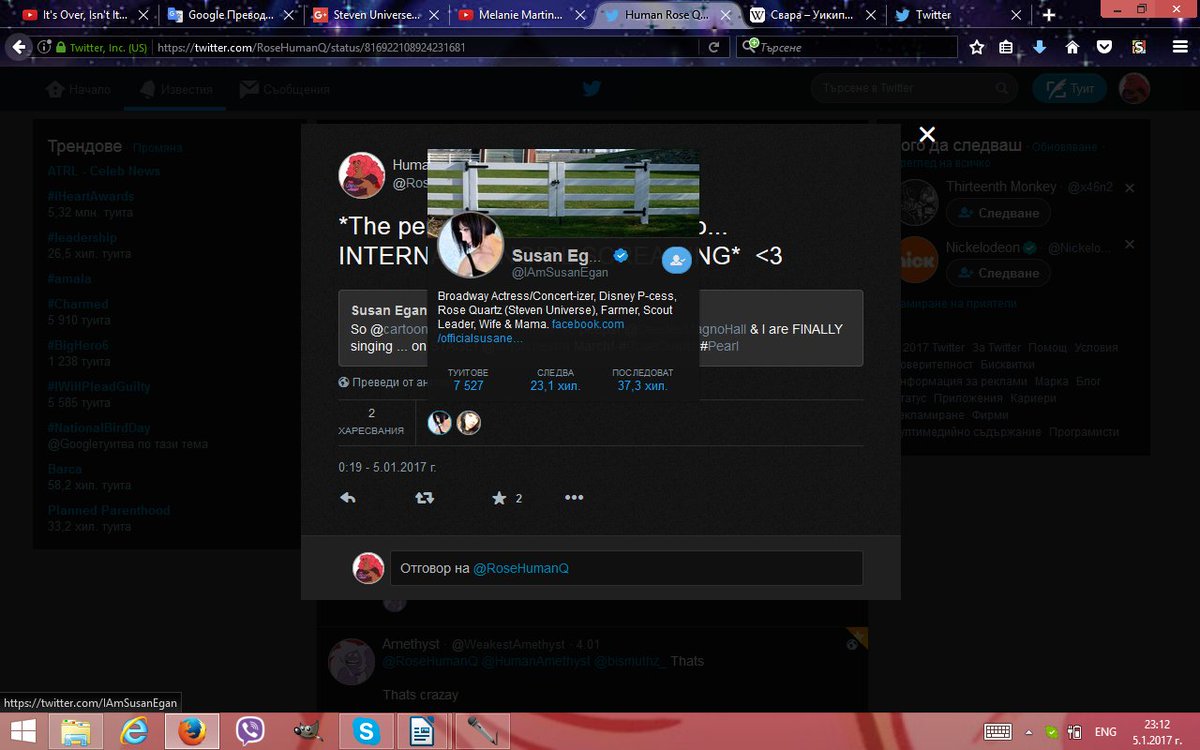Image resolution: width=1200 pixels, height=750 pixels.
Task: Open a new tab with plus button
Action: [x=1049, y=15]
